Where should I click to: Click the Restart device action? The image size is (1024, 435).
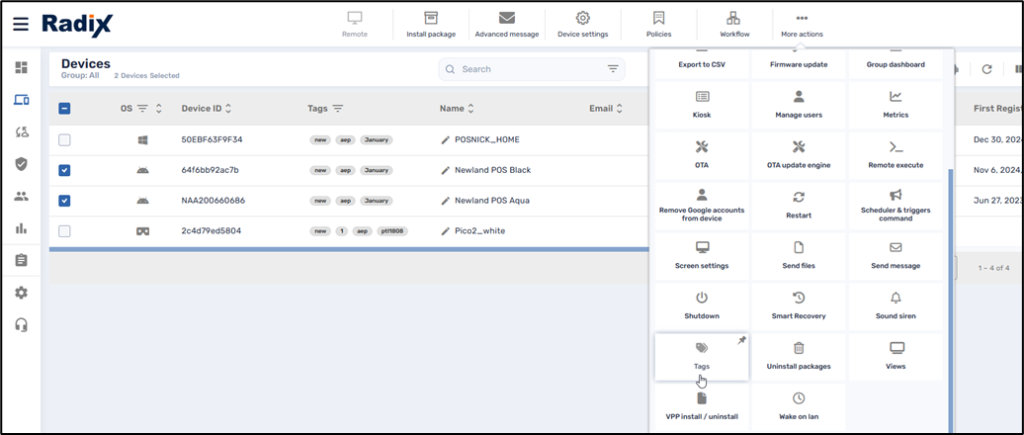pyautogui.click(x=798, y=204)
